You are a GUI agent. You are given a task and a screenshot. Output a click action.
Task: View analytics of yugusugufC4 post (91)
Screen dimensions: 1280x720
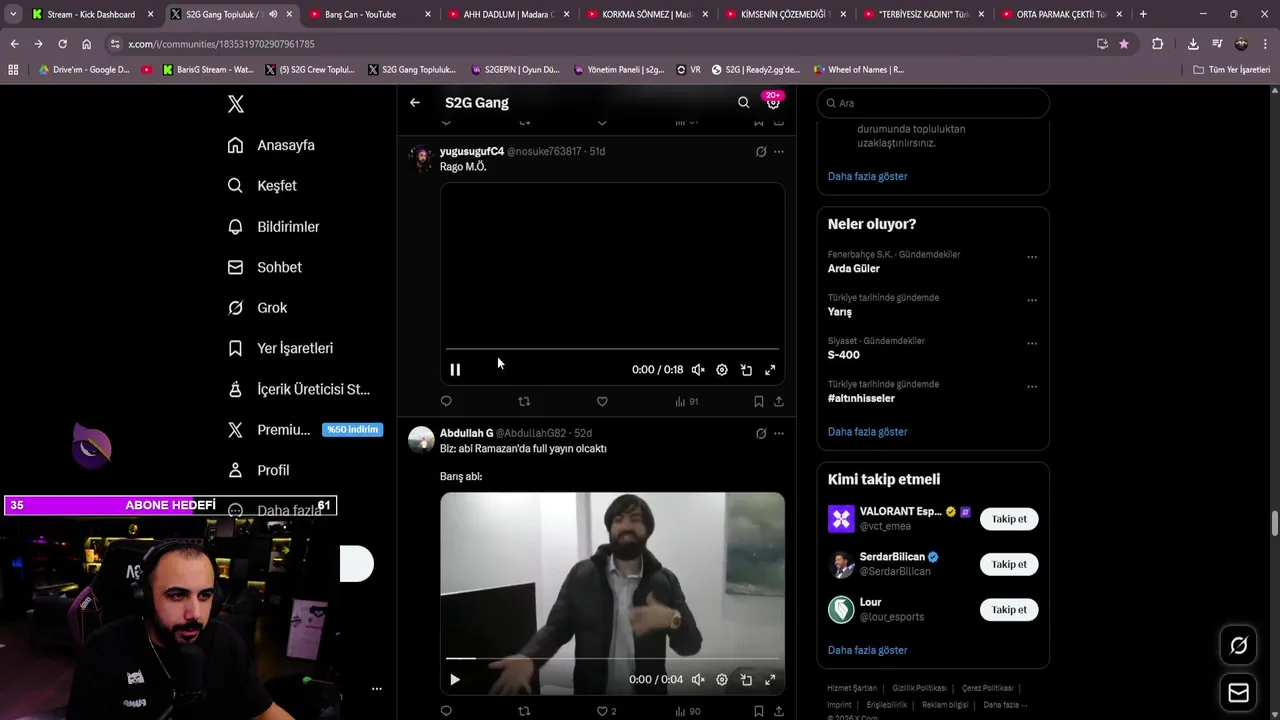pyautogui.click(x=686, y=401)
